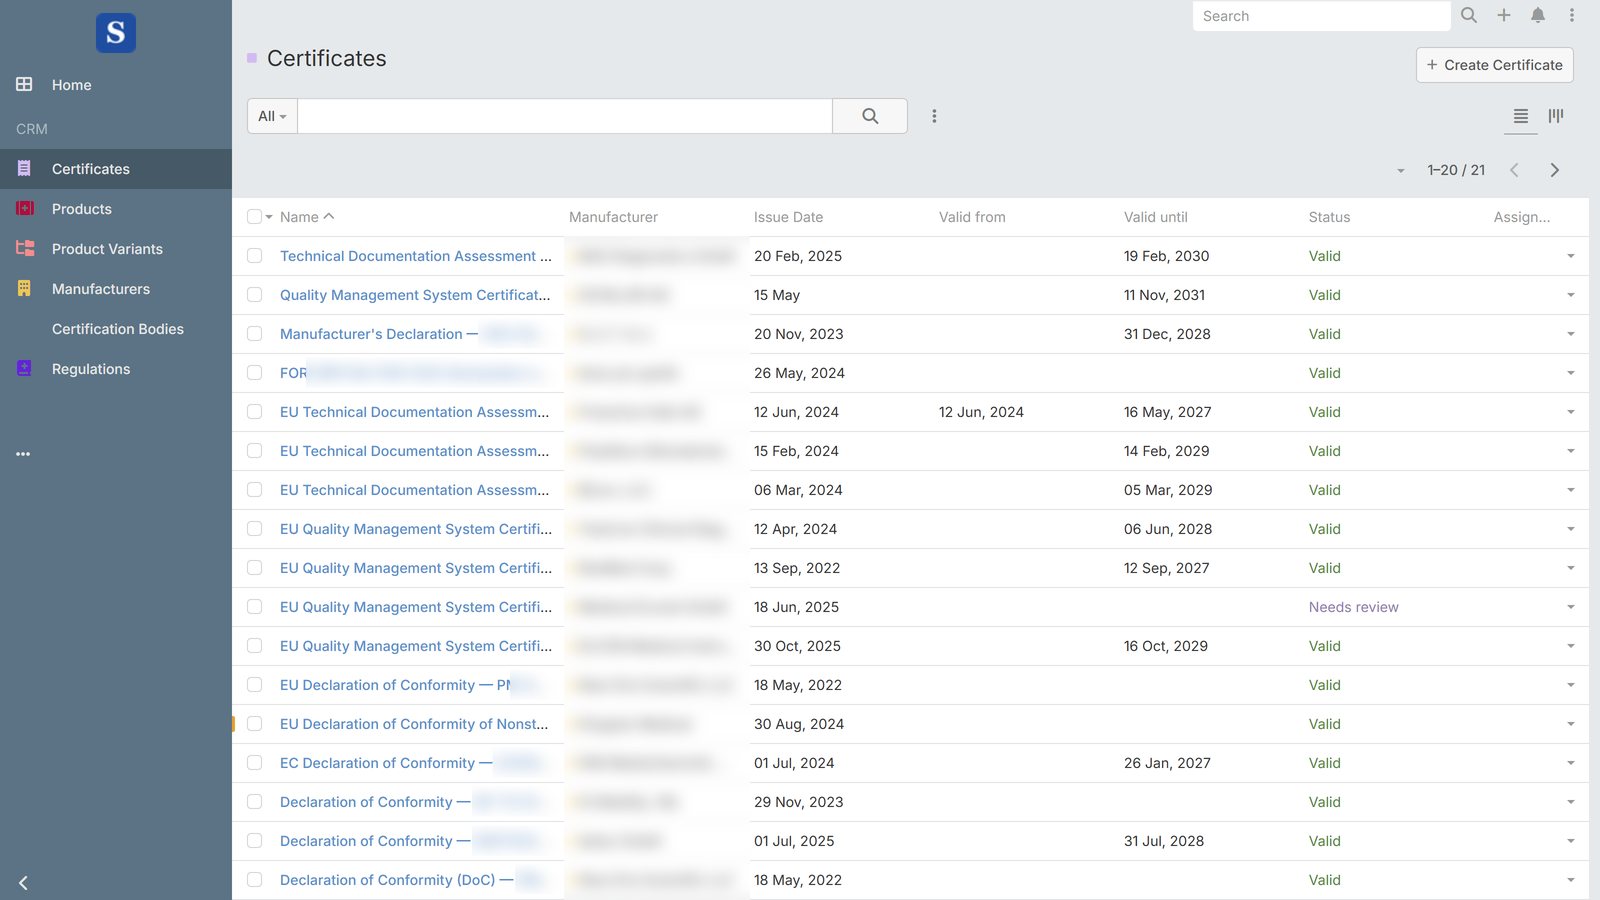Check the Quality Management System Certificat row

click(x=254, y=295)
